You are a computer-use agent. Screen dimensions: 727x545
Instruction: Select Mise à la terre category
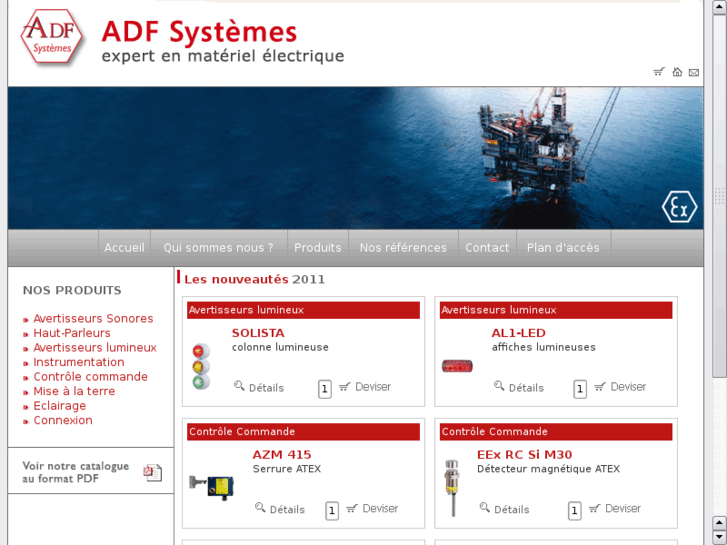[x=74, y=391]
